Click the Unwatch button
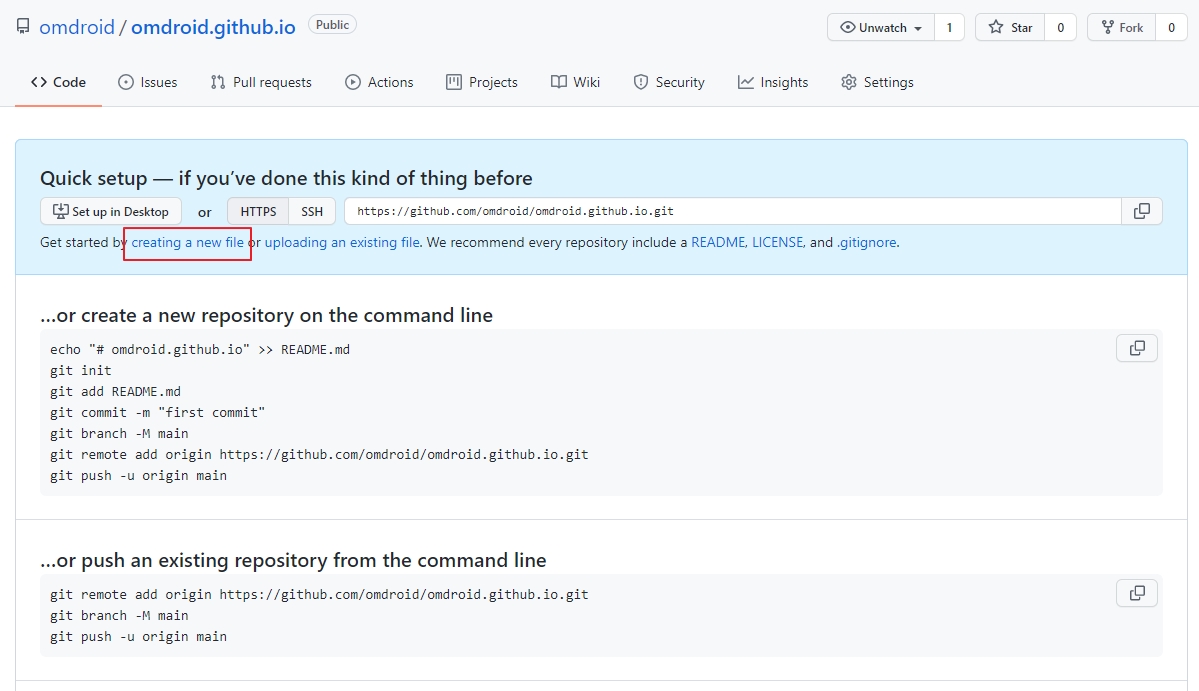Viewport: 1199px width, 691px height. (881, 28)
